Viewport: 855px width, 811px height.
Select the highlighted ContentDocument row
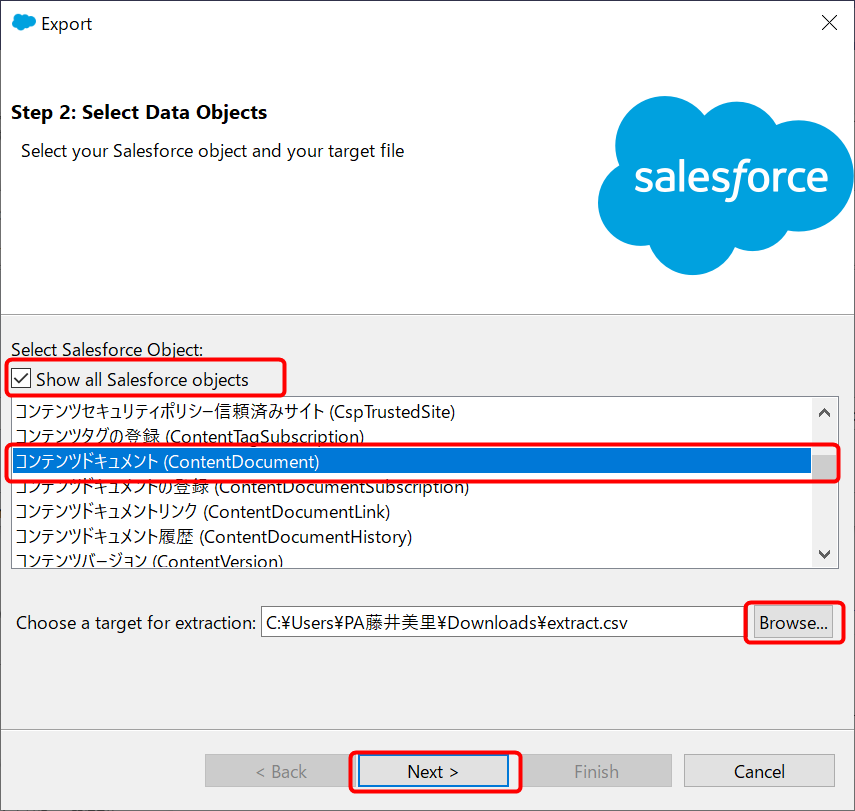pyautogui.click(x=412, y=461)
